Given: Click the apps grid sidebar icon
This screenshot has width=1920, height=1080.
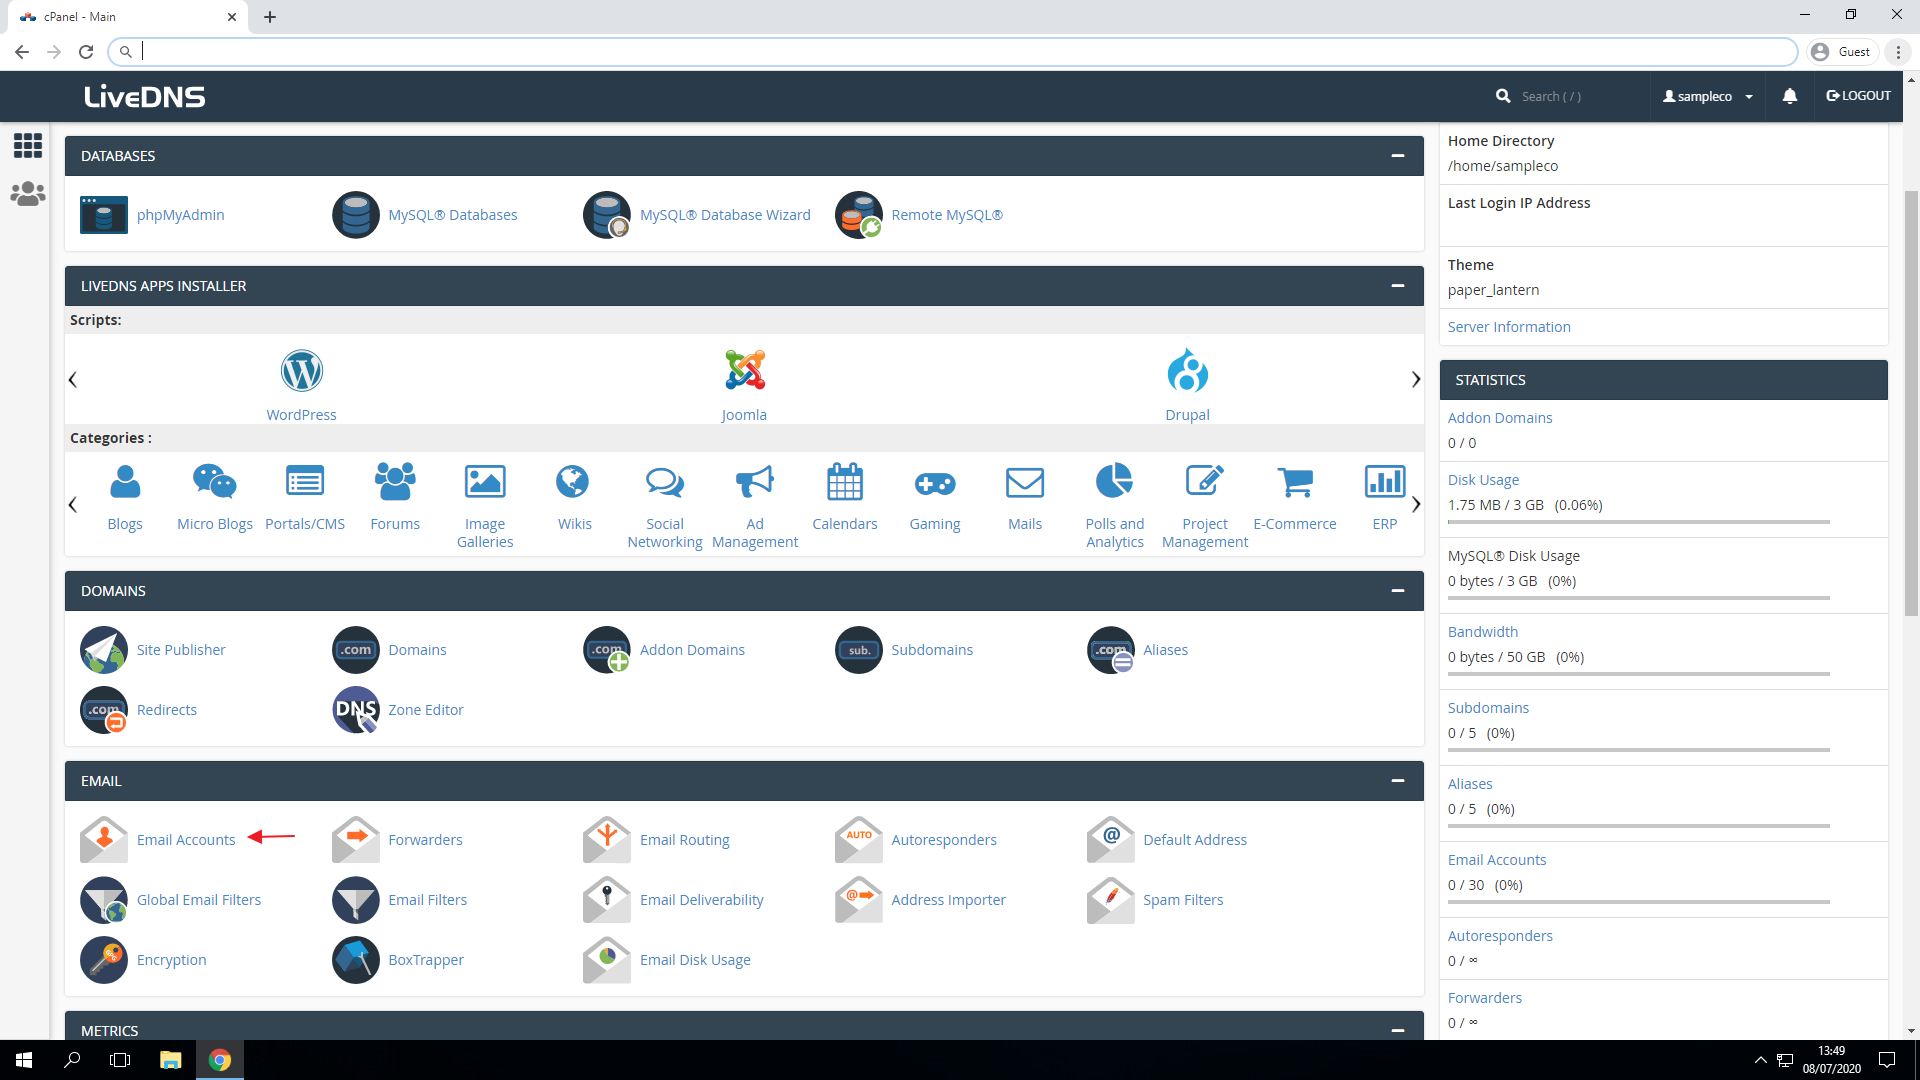Looking at the screenshot, I should click(x=28, y=146).
